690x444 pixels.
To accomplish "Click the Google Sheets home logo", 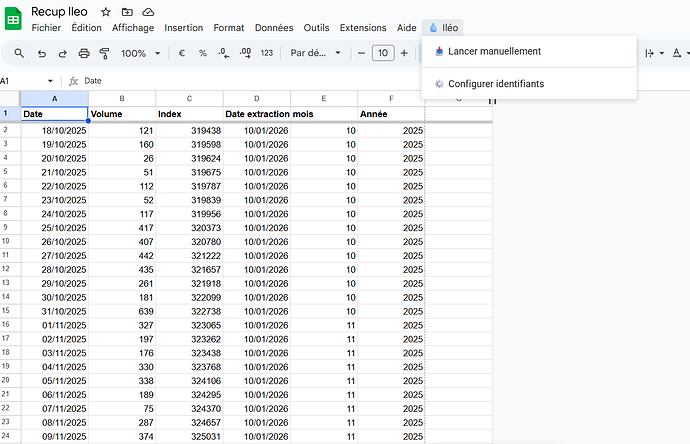I will tap(14, 19).
